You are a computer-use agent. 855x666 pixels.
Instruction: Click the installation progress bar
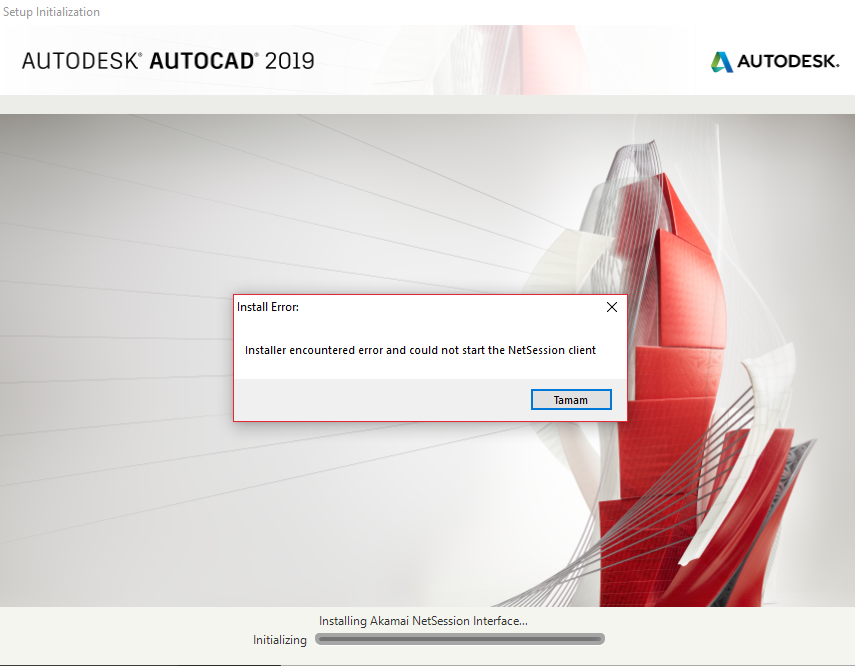click(x=459, y=638)
